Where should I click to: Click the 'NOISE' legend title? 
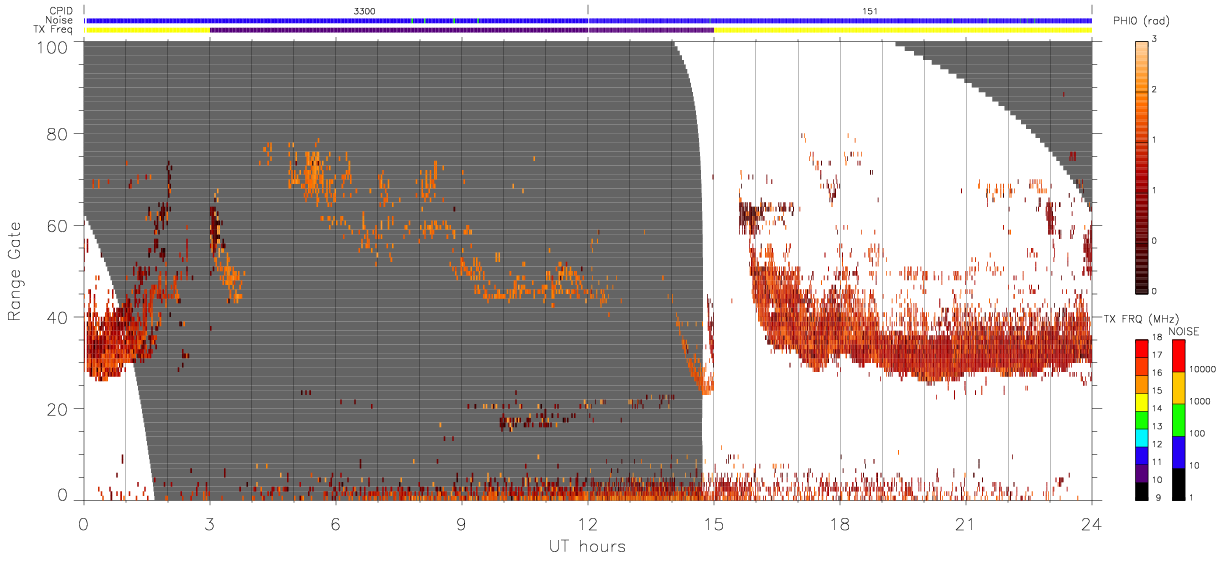1183,331
